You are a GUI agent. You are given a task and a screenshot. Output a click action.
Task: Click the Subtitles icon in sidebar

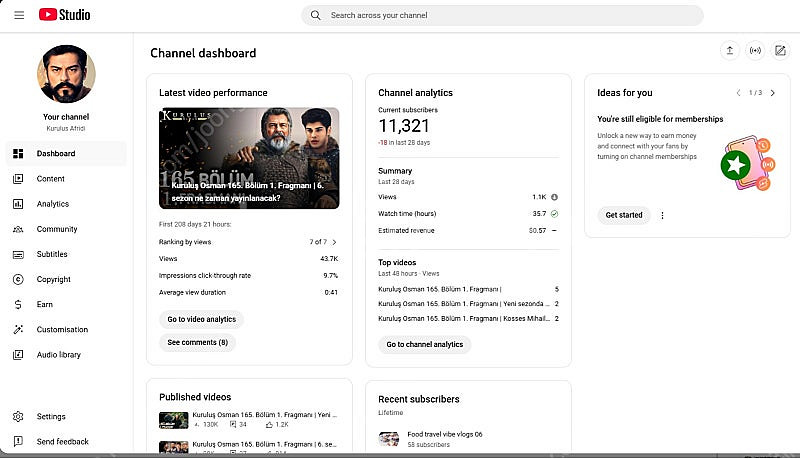[x=18, y=254]
